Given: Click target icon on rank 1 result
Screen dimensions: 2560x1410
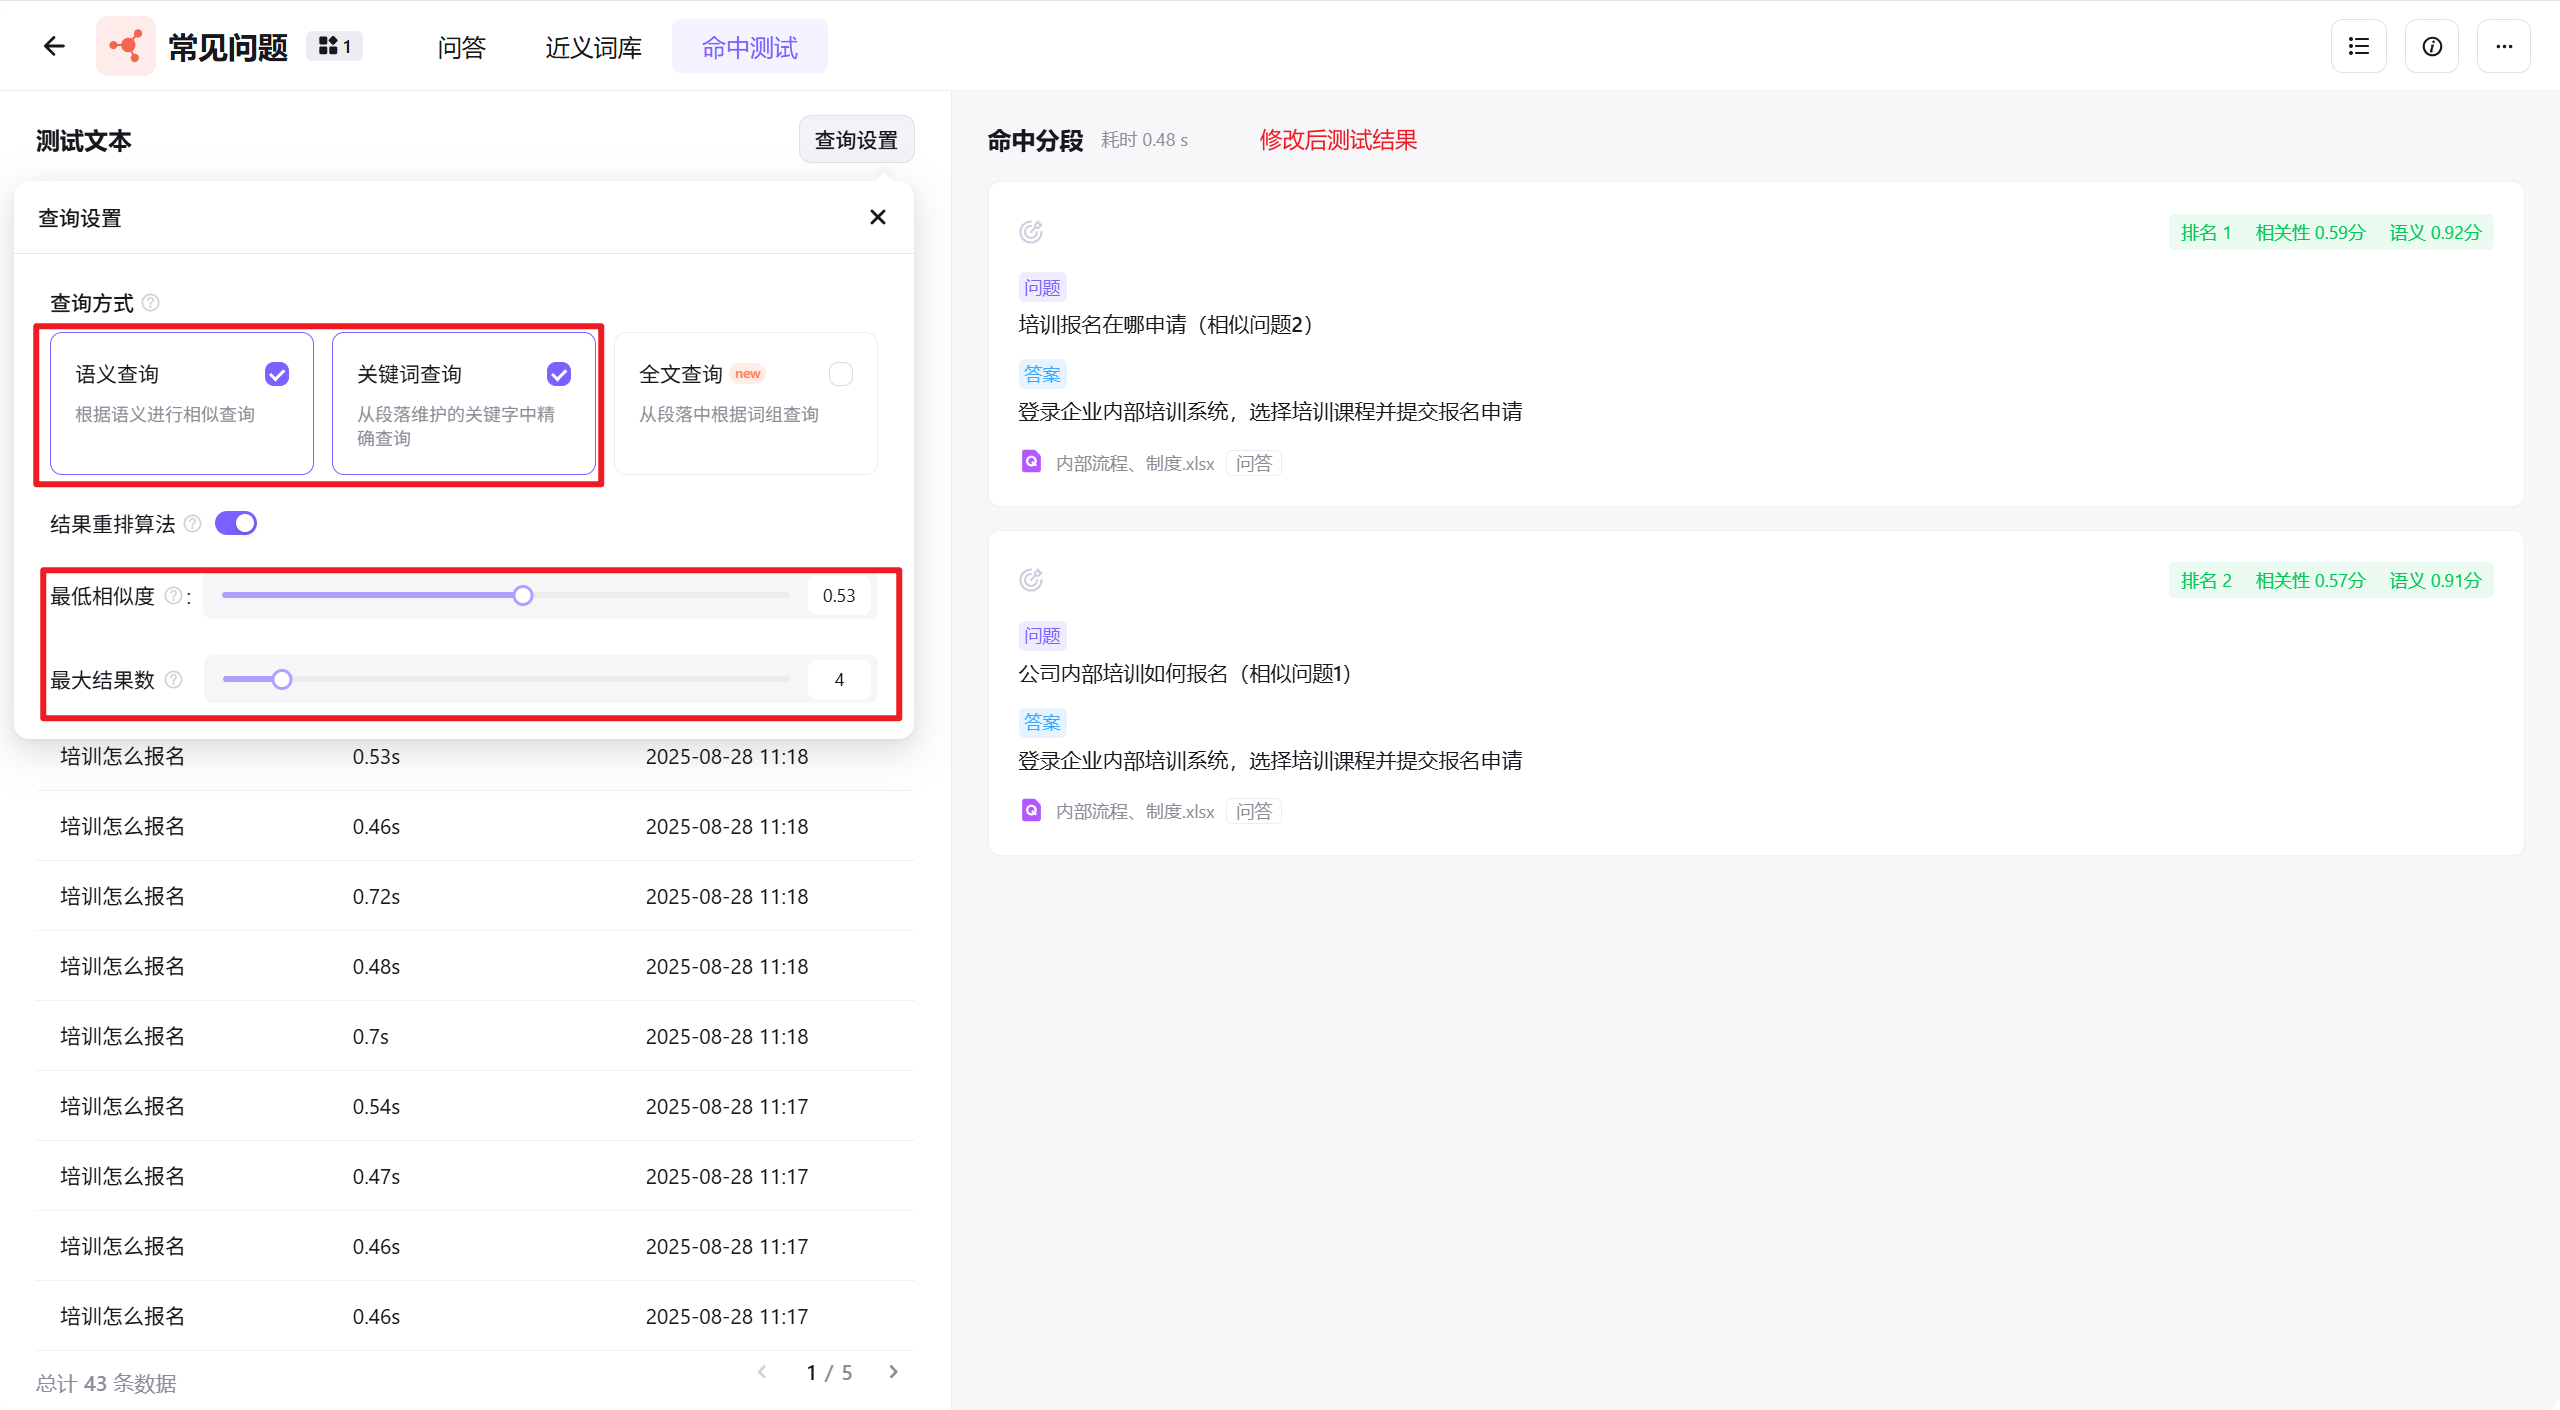Looking at the screenshot, I should pyautogui.click(x=1030, y=232).
